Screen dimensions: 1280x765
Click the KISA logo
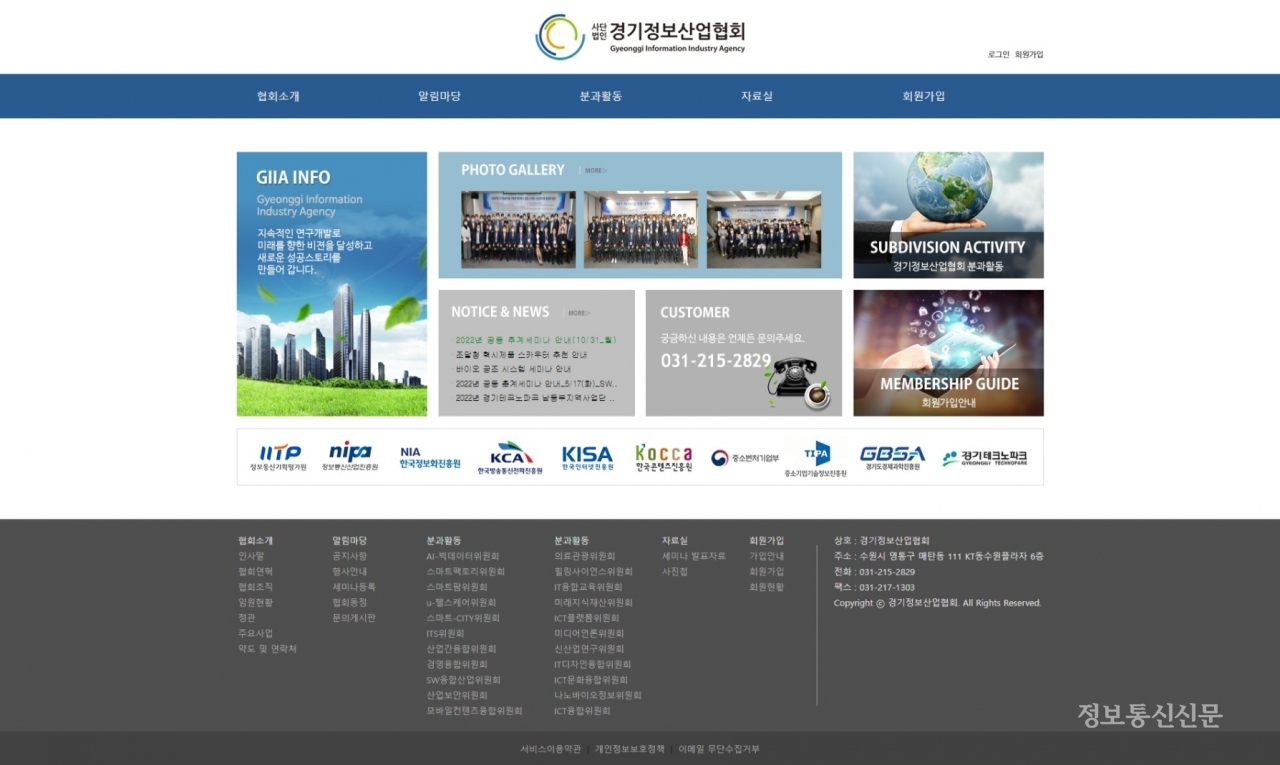point(587,457)
